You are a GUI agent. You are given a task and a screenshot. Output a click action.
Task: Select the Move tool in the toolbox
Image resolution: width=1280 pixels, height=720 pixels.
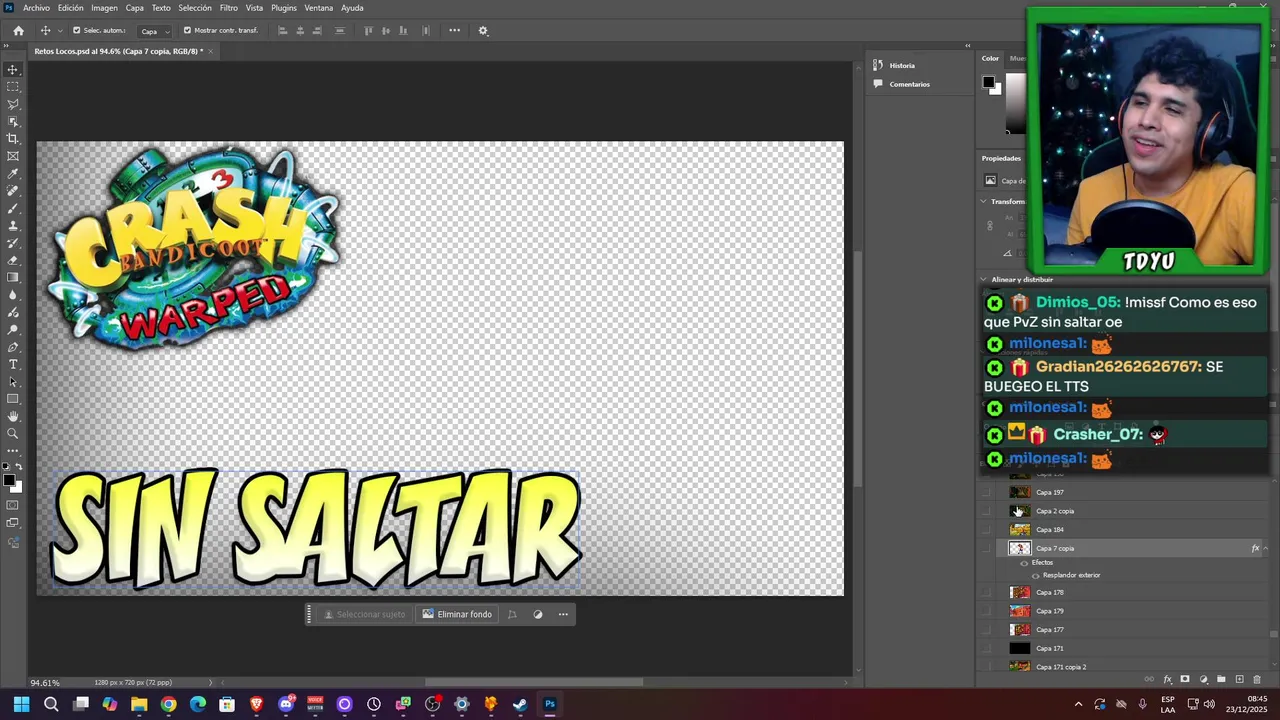pyautogui.click(x=13, y=69)
